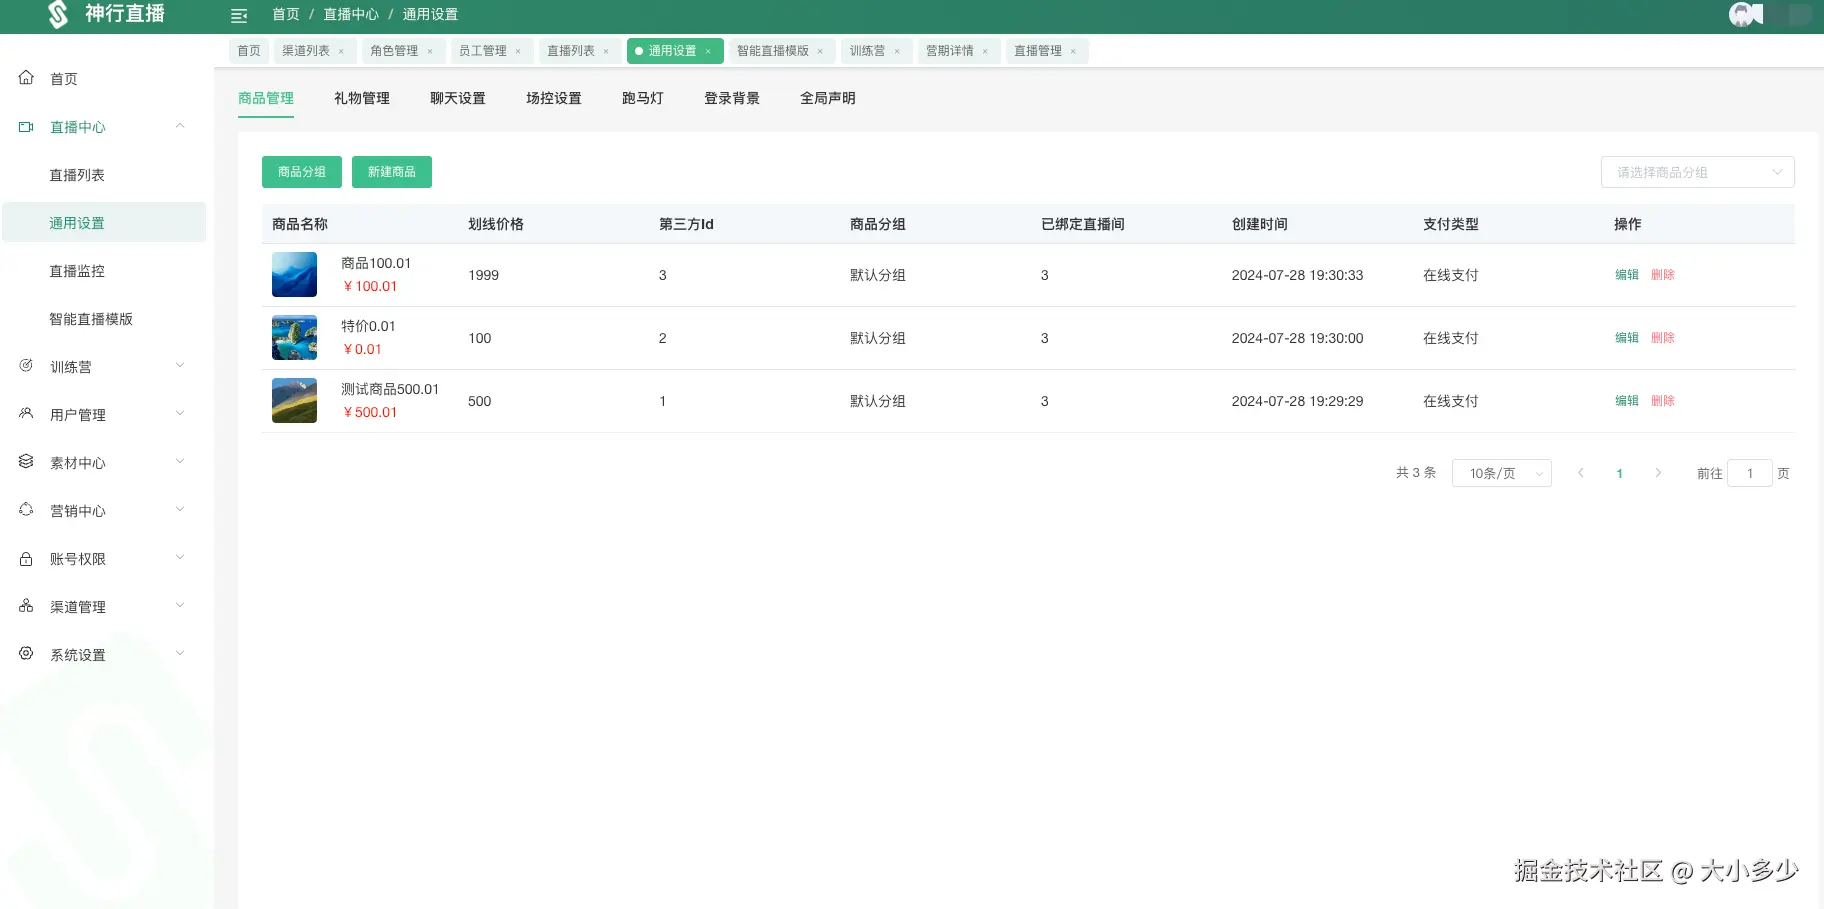The image size is (1824, 909).
Task: Click the 直播中心 camera icon in sidebar
Action: coord(26,127)
